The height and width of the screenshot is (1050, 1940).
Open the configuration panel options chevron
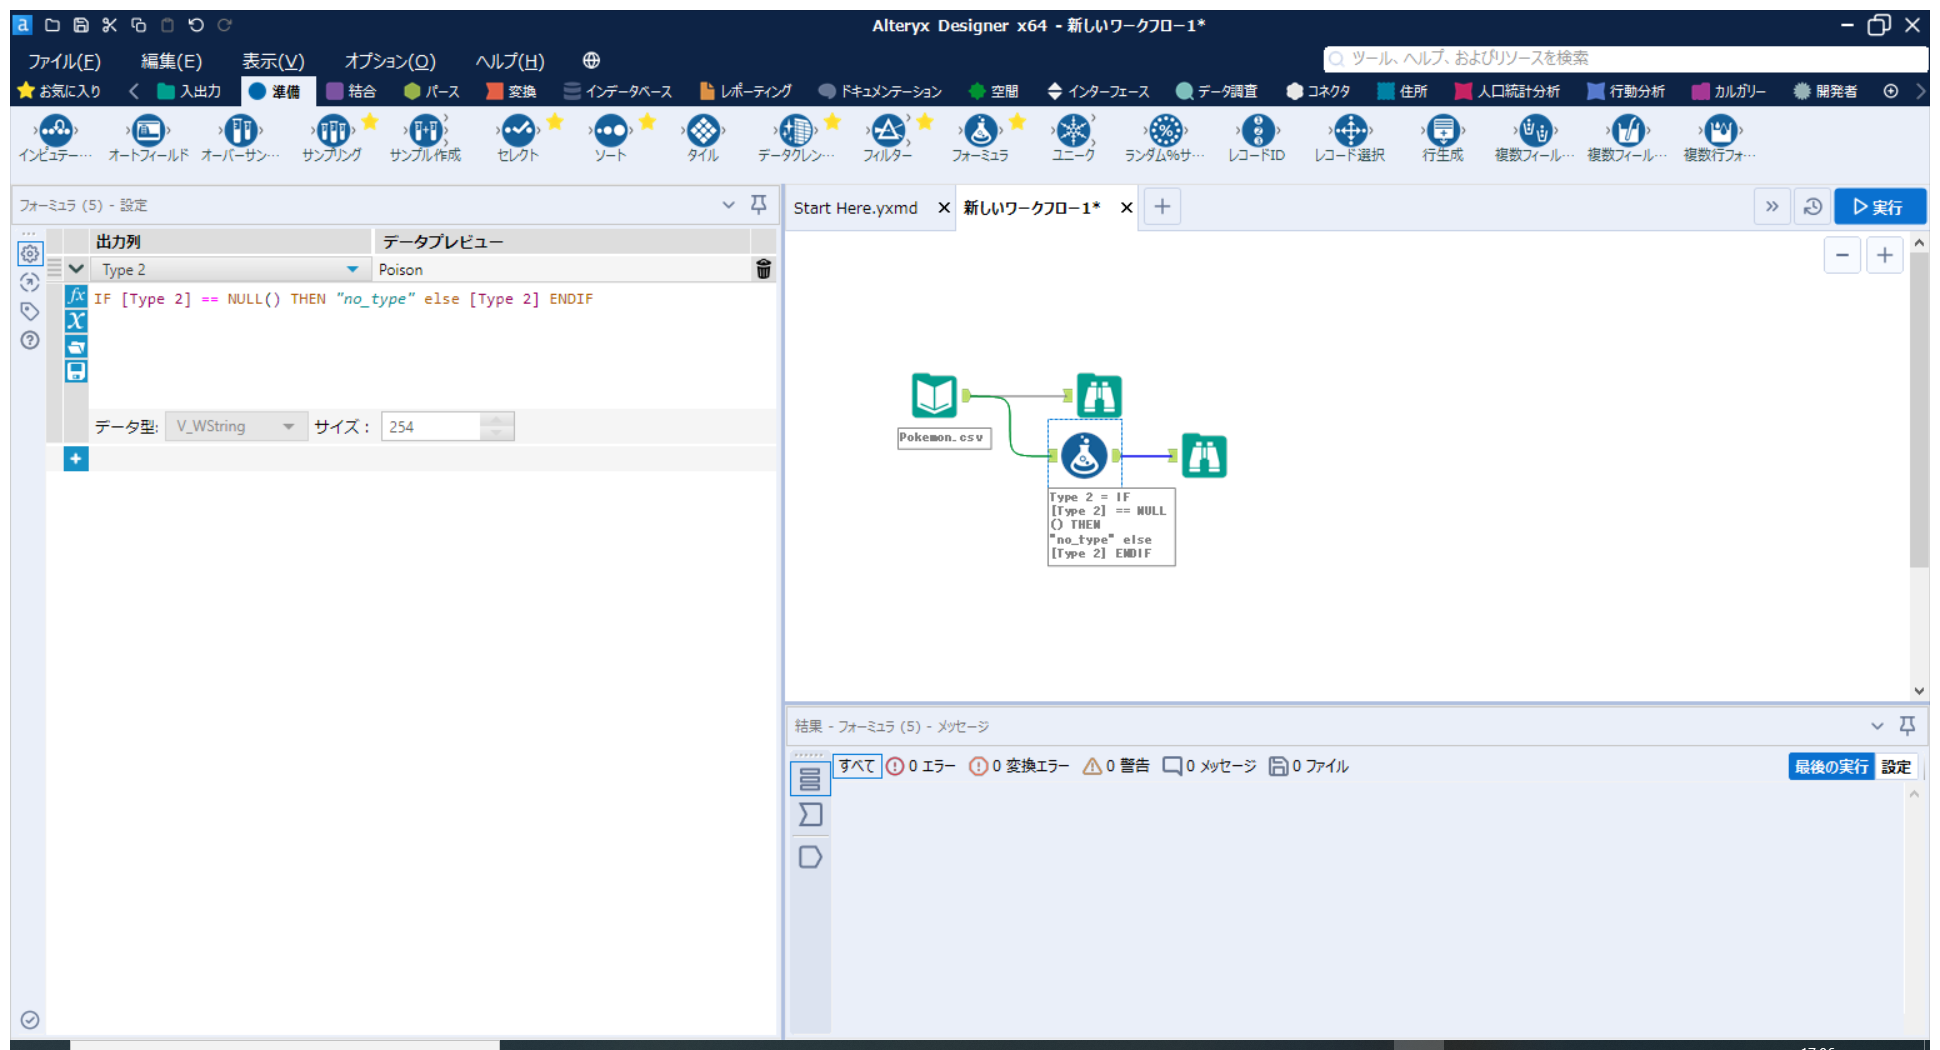pos(728,205)
